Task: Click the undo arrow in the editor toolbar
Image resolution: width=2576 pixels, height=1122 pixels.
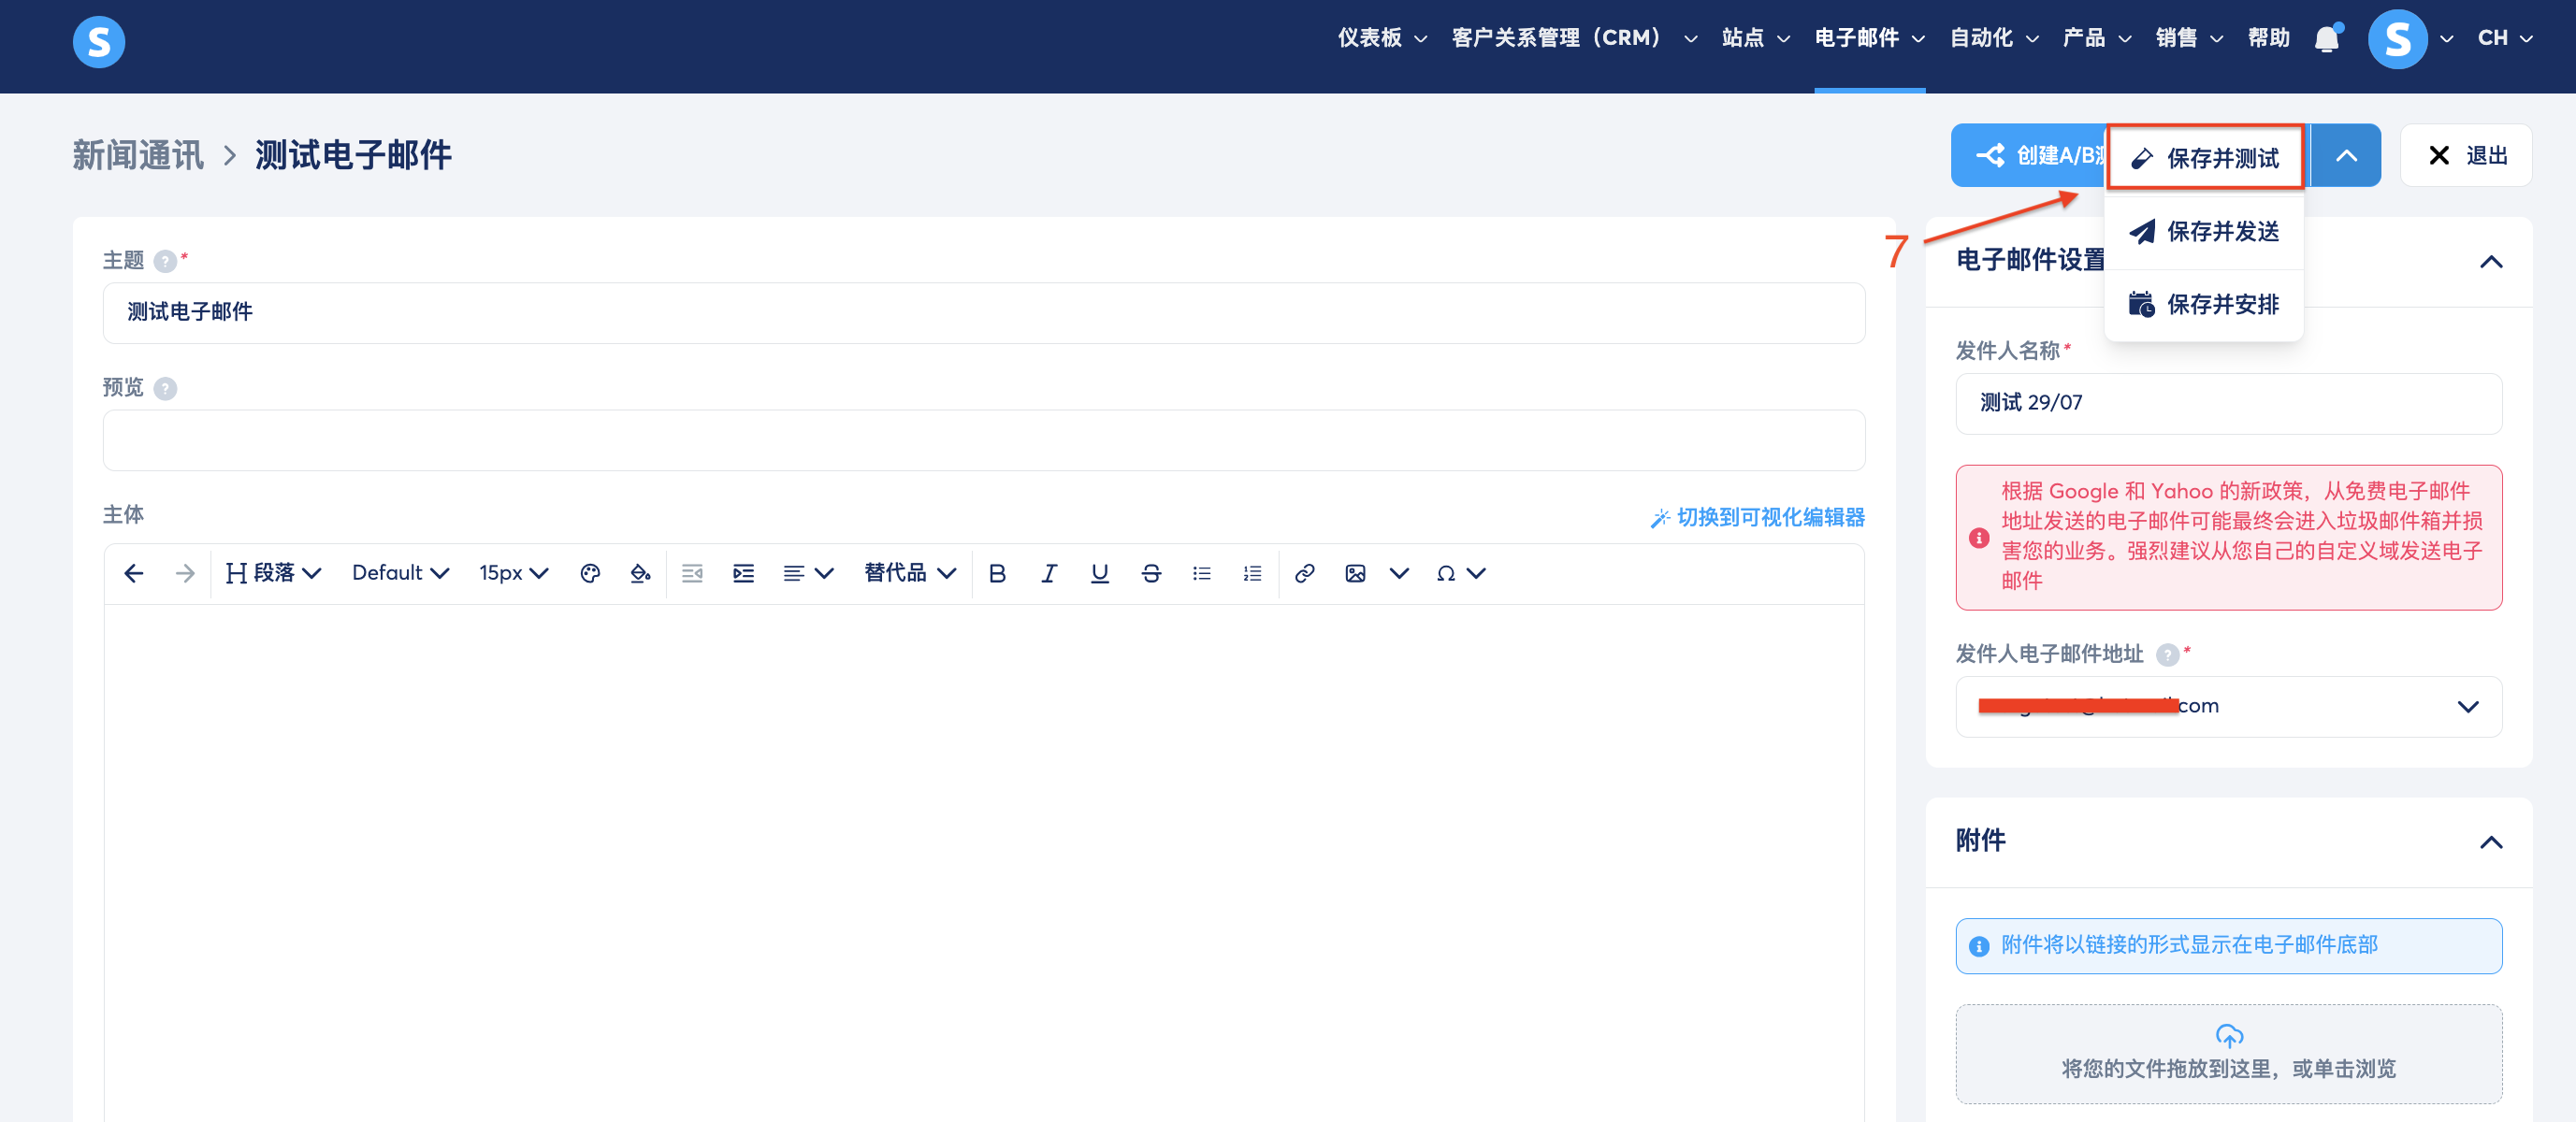Action: click(x=133, y=573)
